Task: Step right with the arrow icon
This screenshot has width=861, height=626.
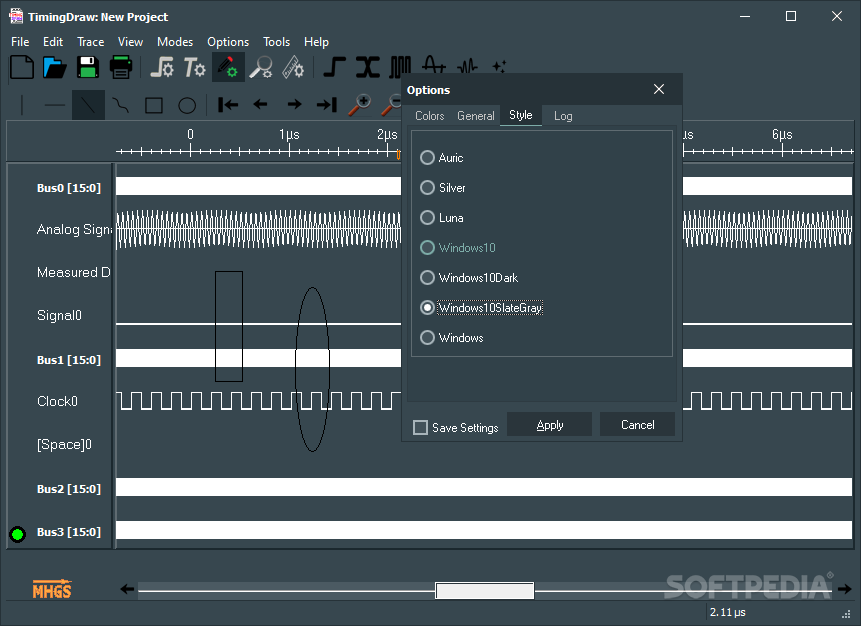Action: point(294,104)
